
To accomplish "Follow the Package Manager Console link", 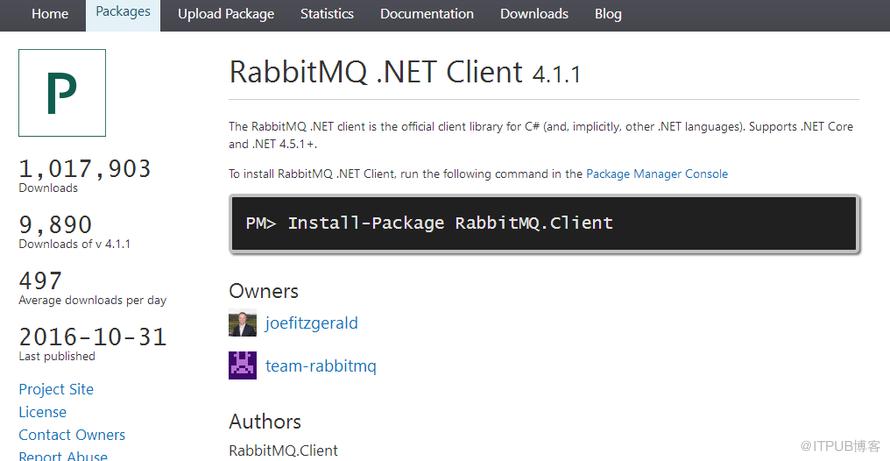I will point(657,174).
